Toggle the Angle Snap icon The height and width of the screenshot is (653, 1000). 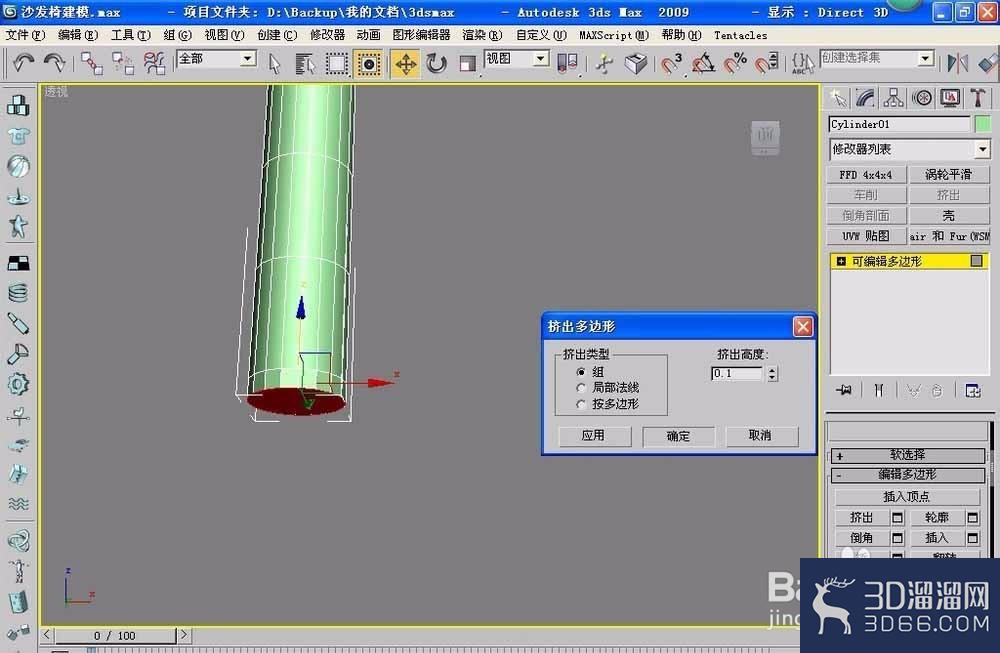tap(703, 63)
